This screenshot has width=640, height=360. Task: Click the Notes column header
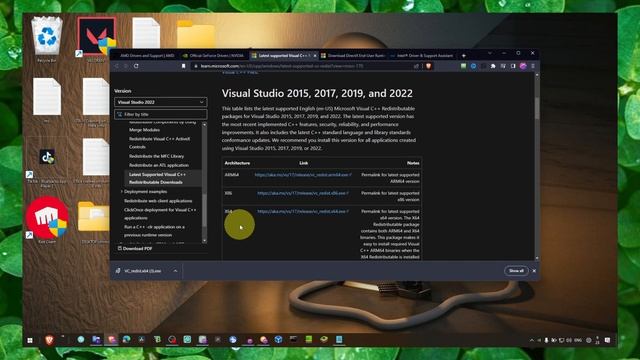tap(413, 163)
